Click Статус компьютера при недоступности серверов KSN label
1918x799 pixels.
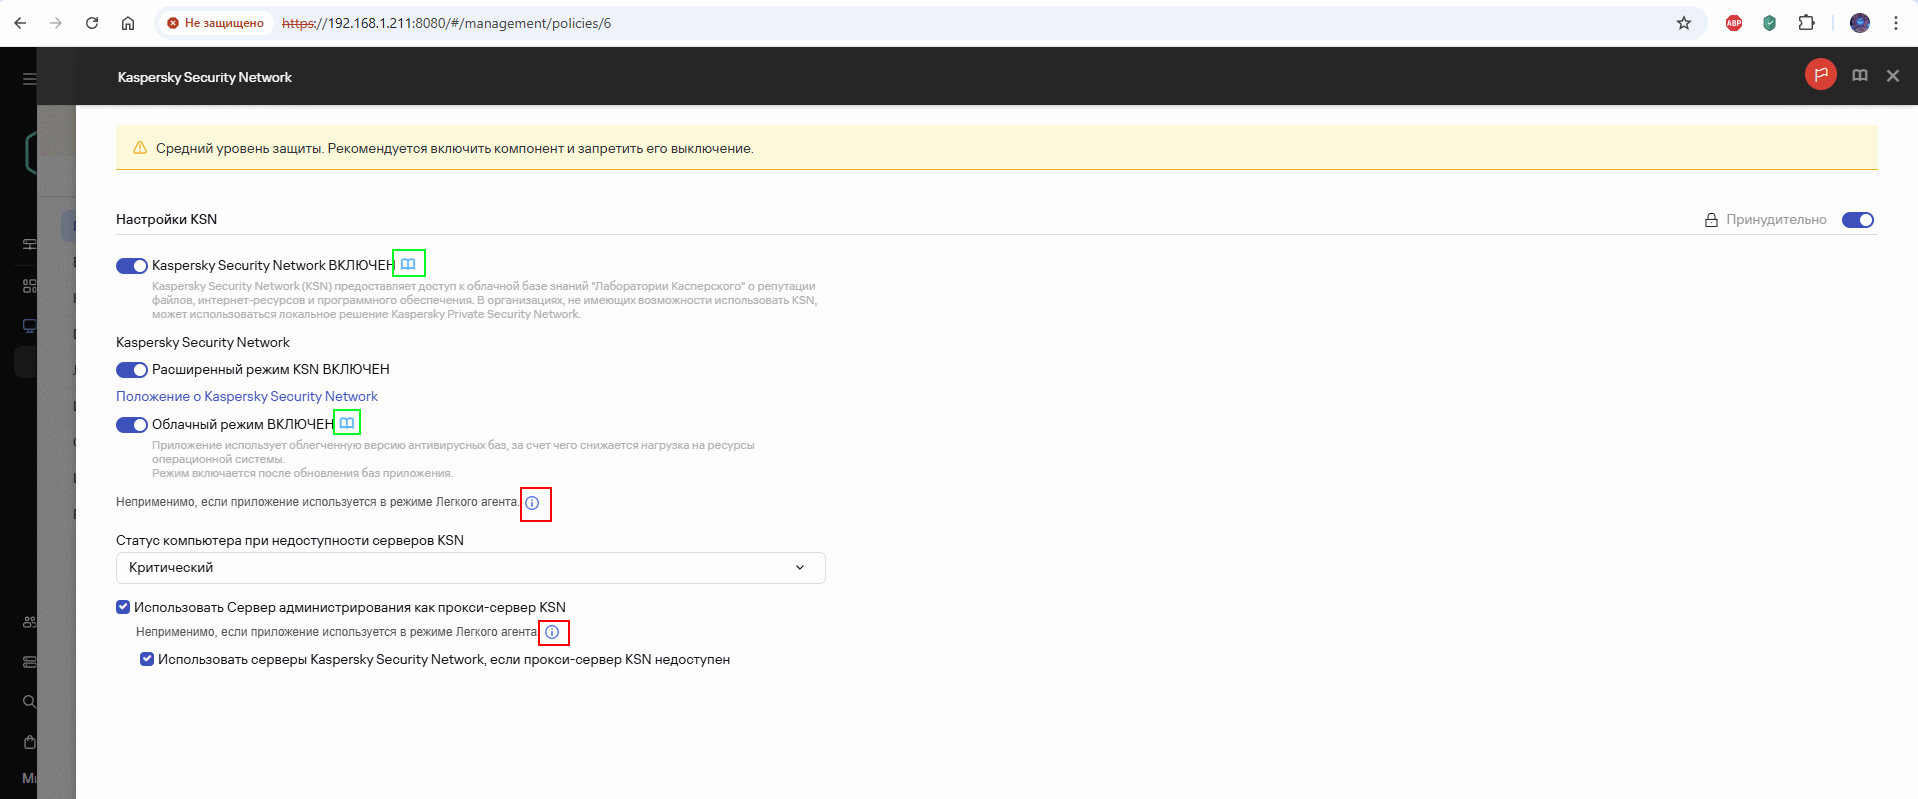coord(290,540)
